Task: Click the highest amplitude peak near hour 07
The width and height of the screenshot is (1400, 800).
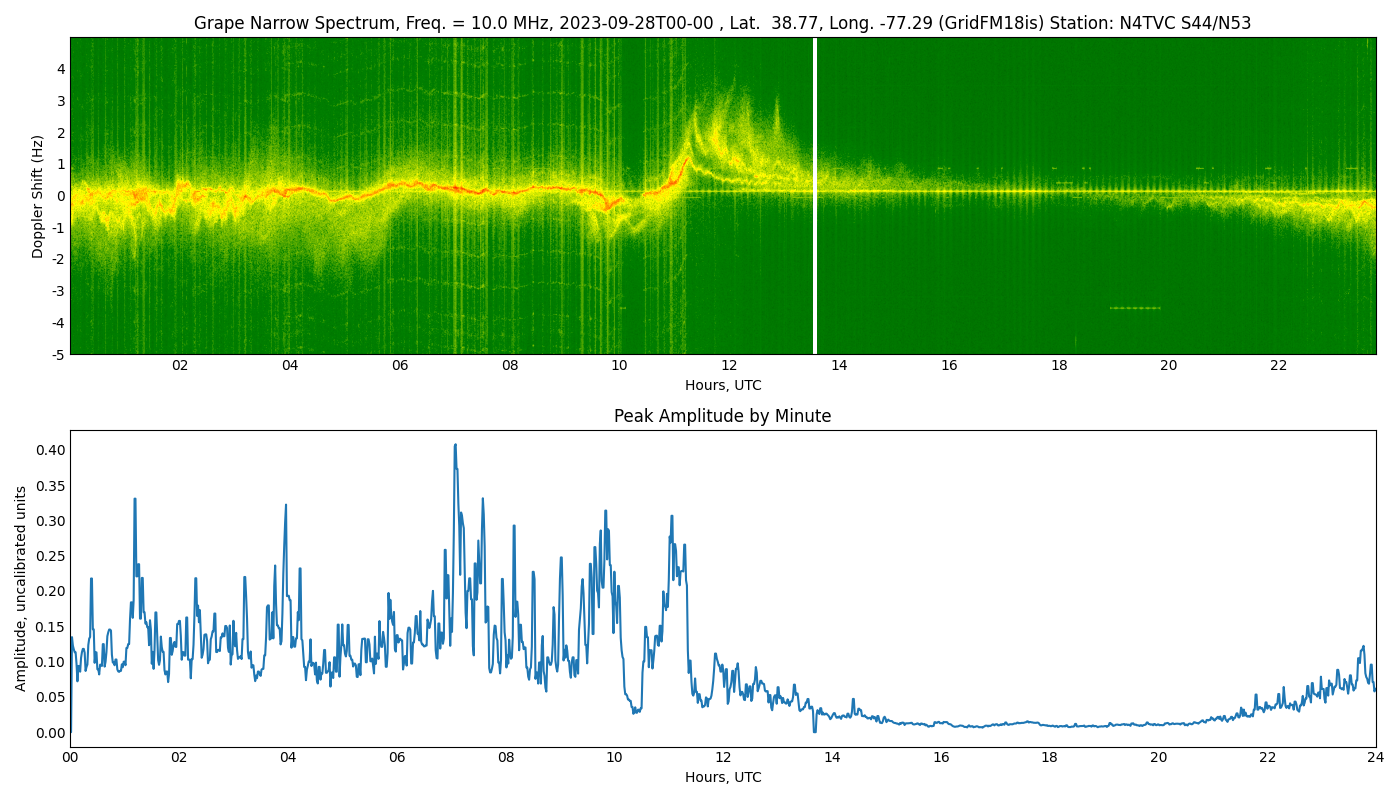Action: pos(457,443)
